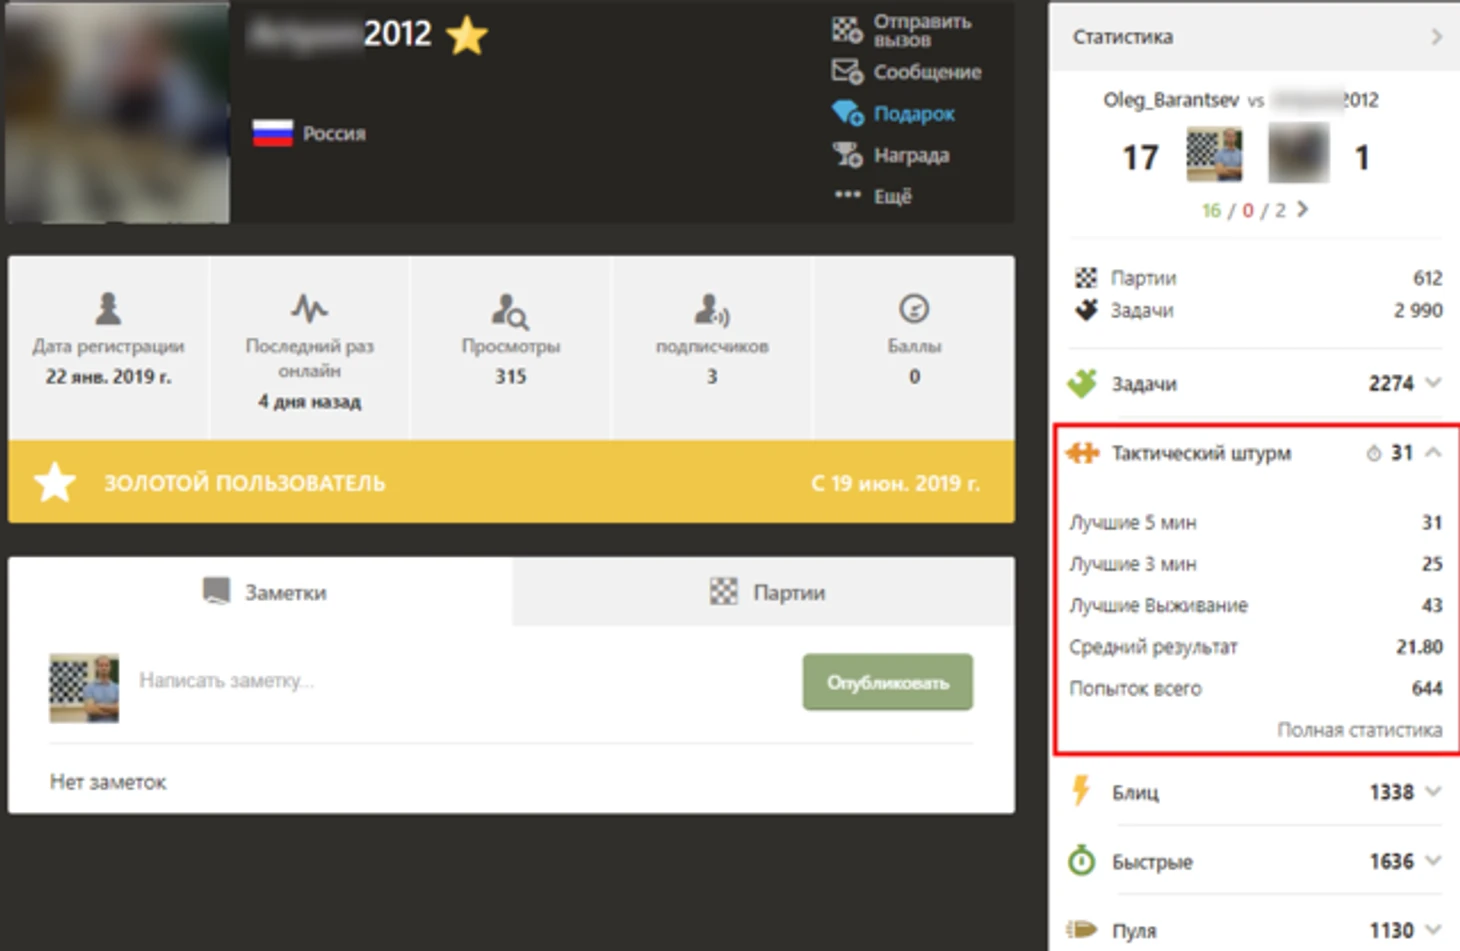Click the gold star next to username
The width and height of the screenshot is (1460, 951).
tap(466, 36)
